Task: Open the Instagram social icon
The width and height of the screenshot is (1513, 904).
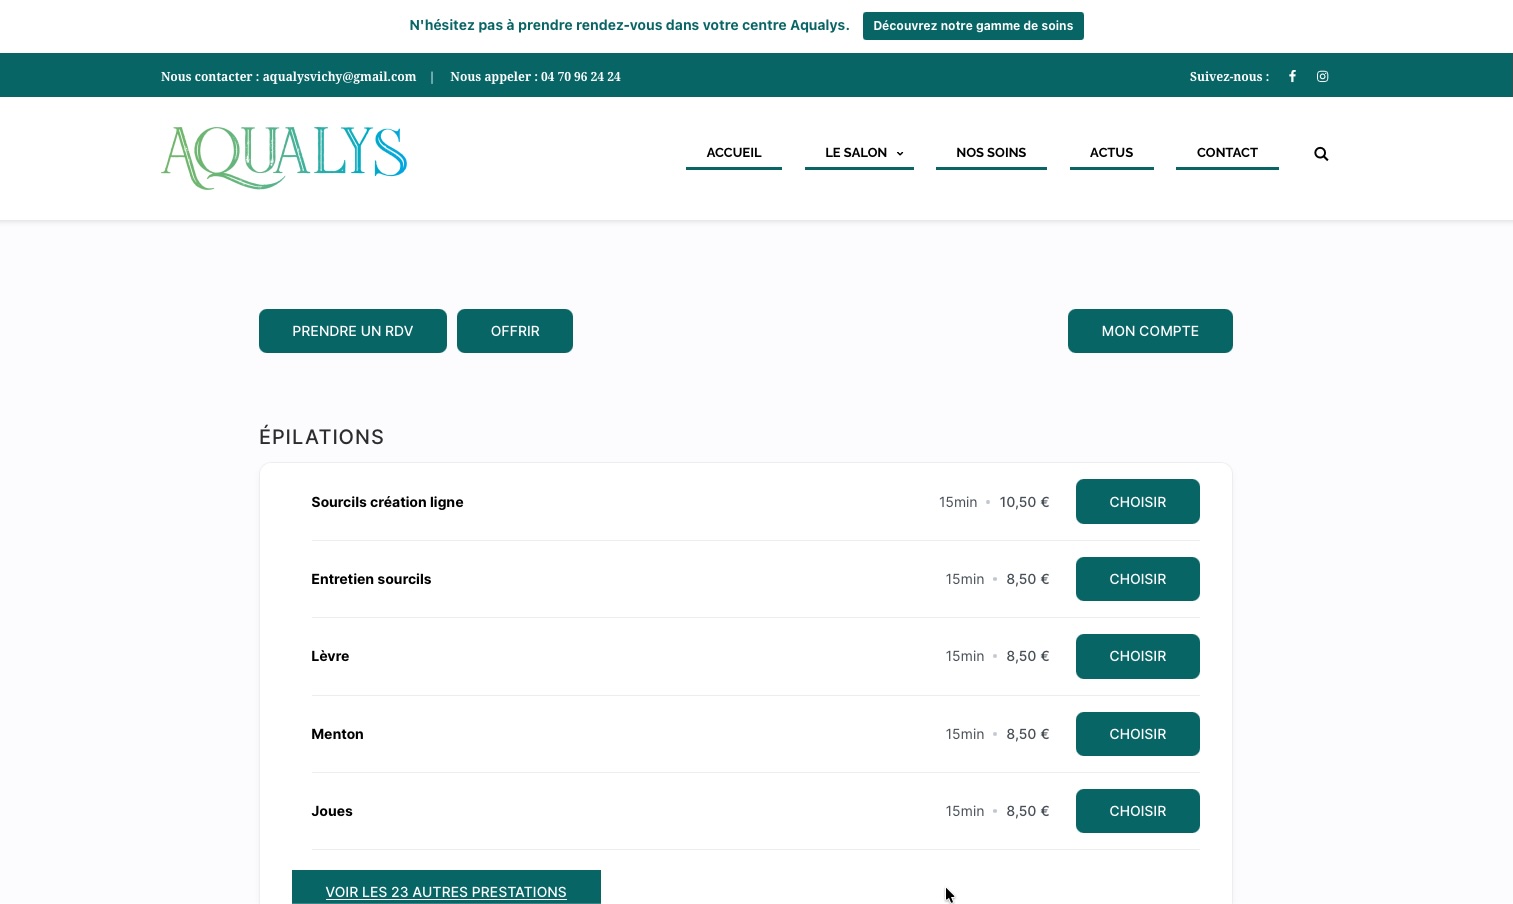Action: click(1322, 76)
